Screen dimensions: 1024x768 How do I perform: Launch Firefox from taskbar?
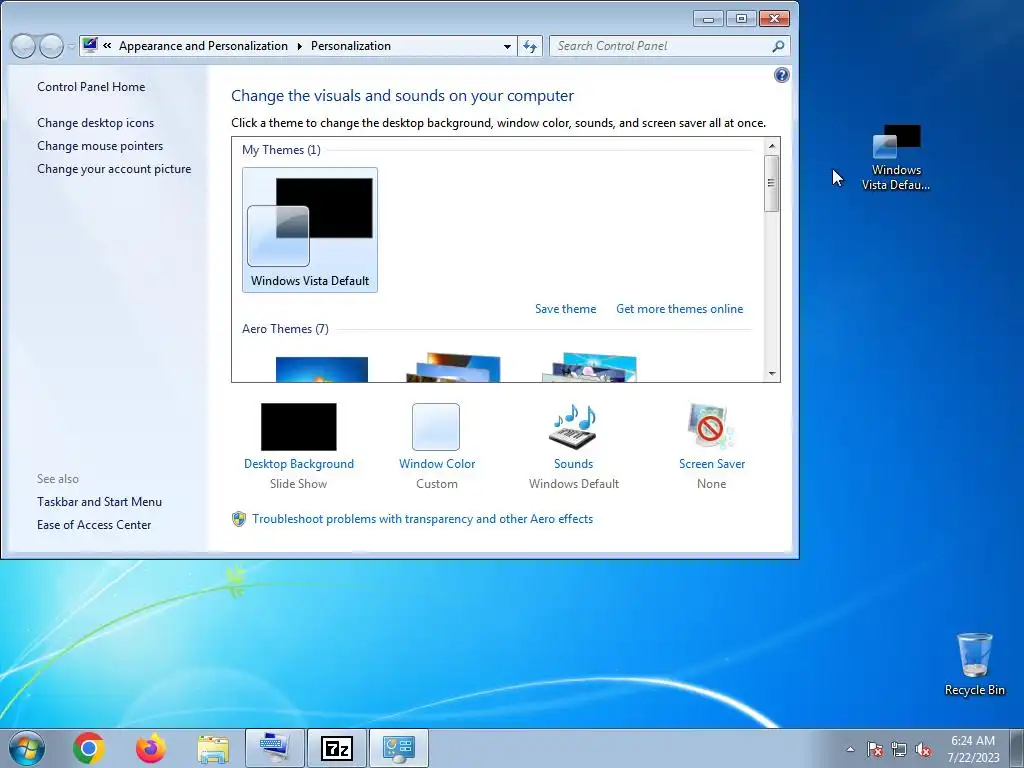[x=151, y=748]
